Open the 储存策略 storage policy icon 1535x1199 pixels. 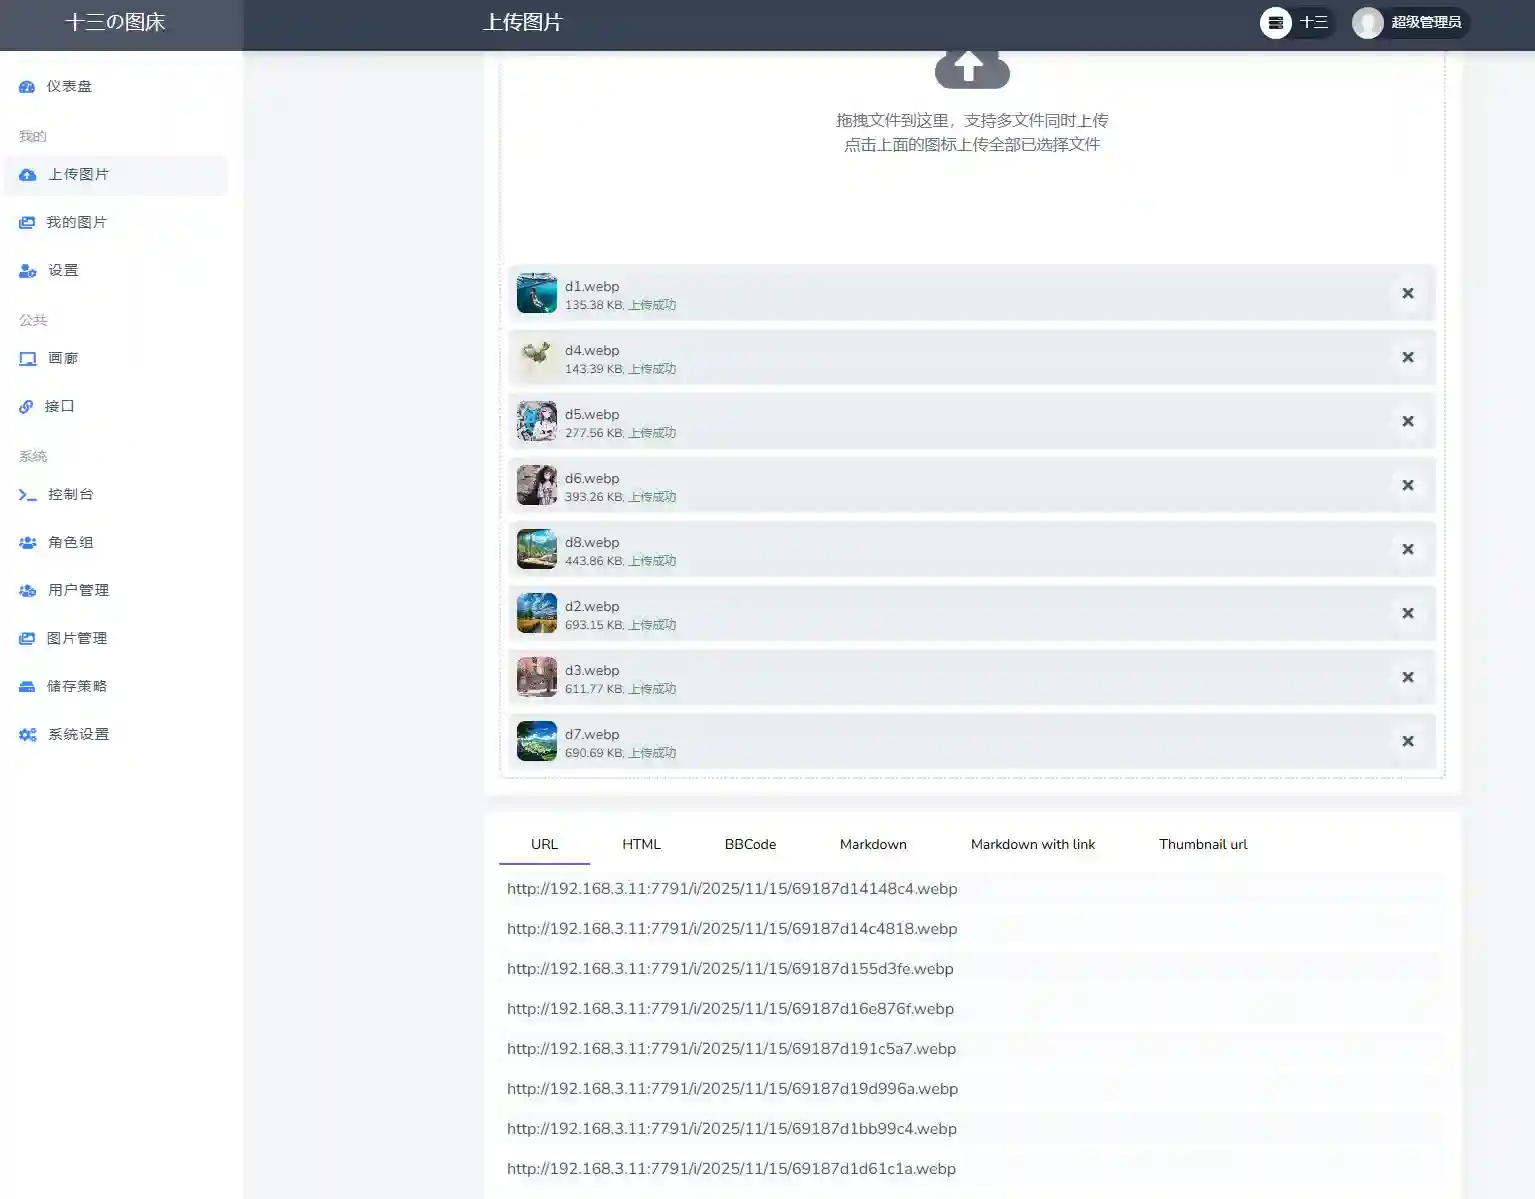click(27, 686)
